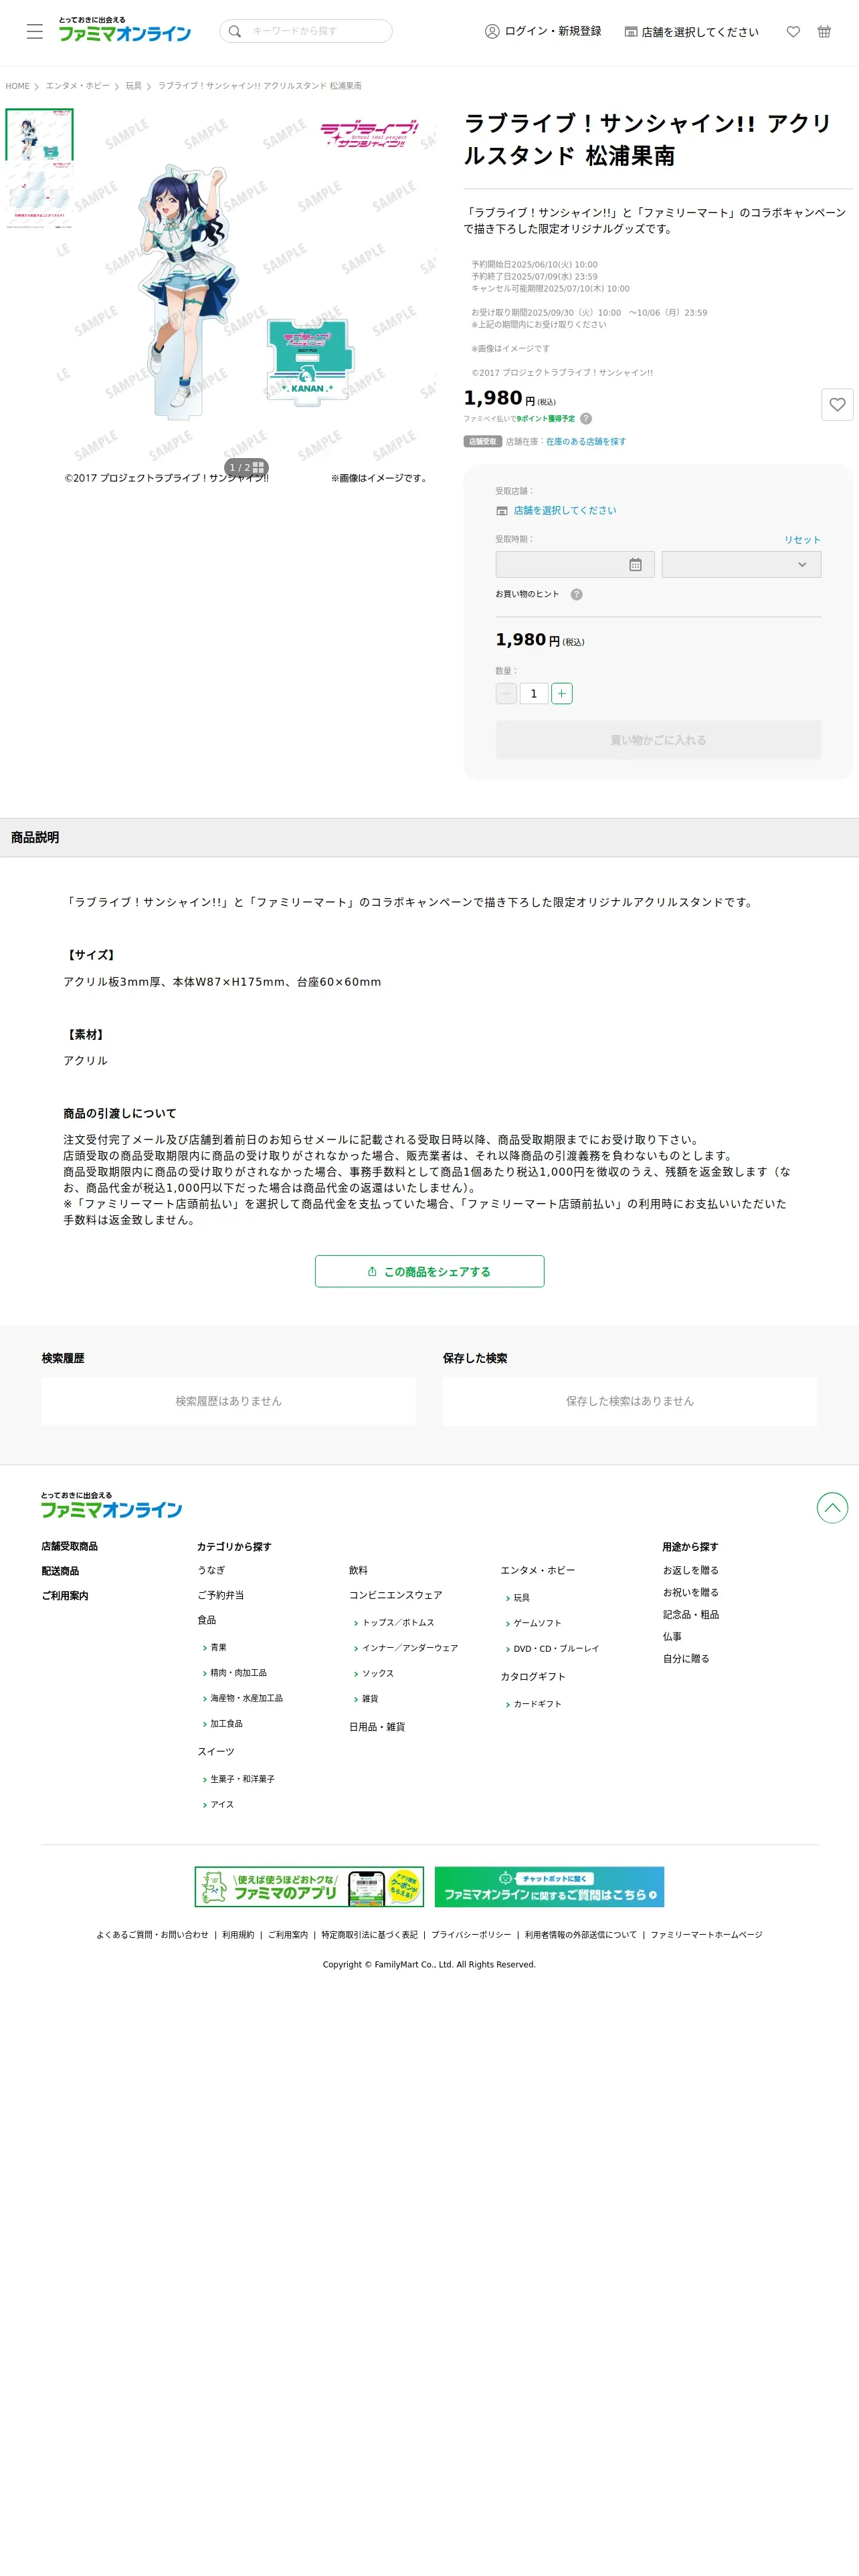The width and height of the screenshot is (859, 2576).
Task: Increase quantity with plus button
Action: click(x=562, y=693)
